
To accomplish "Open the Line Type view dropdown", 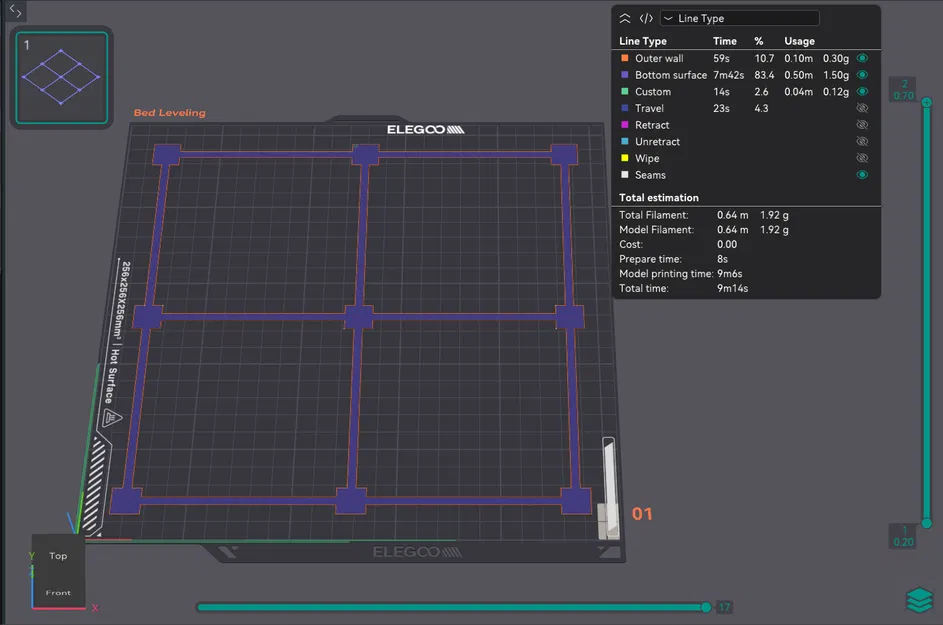I will [x=740, y=19].
